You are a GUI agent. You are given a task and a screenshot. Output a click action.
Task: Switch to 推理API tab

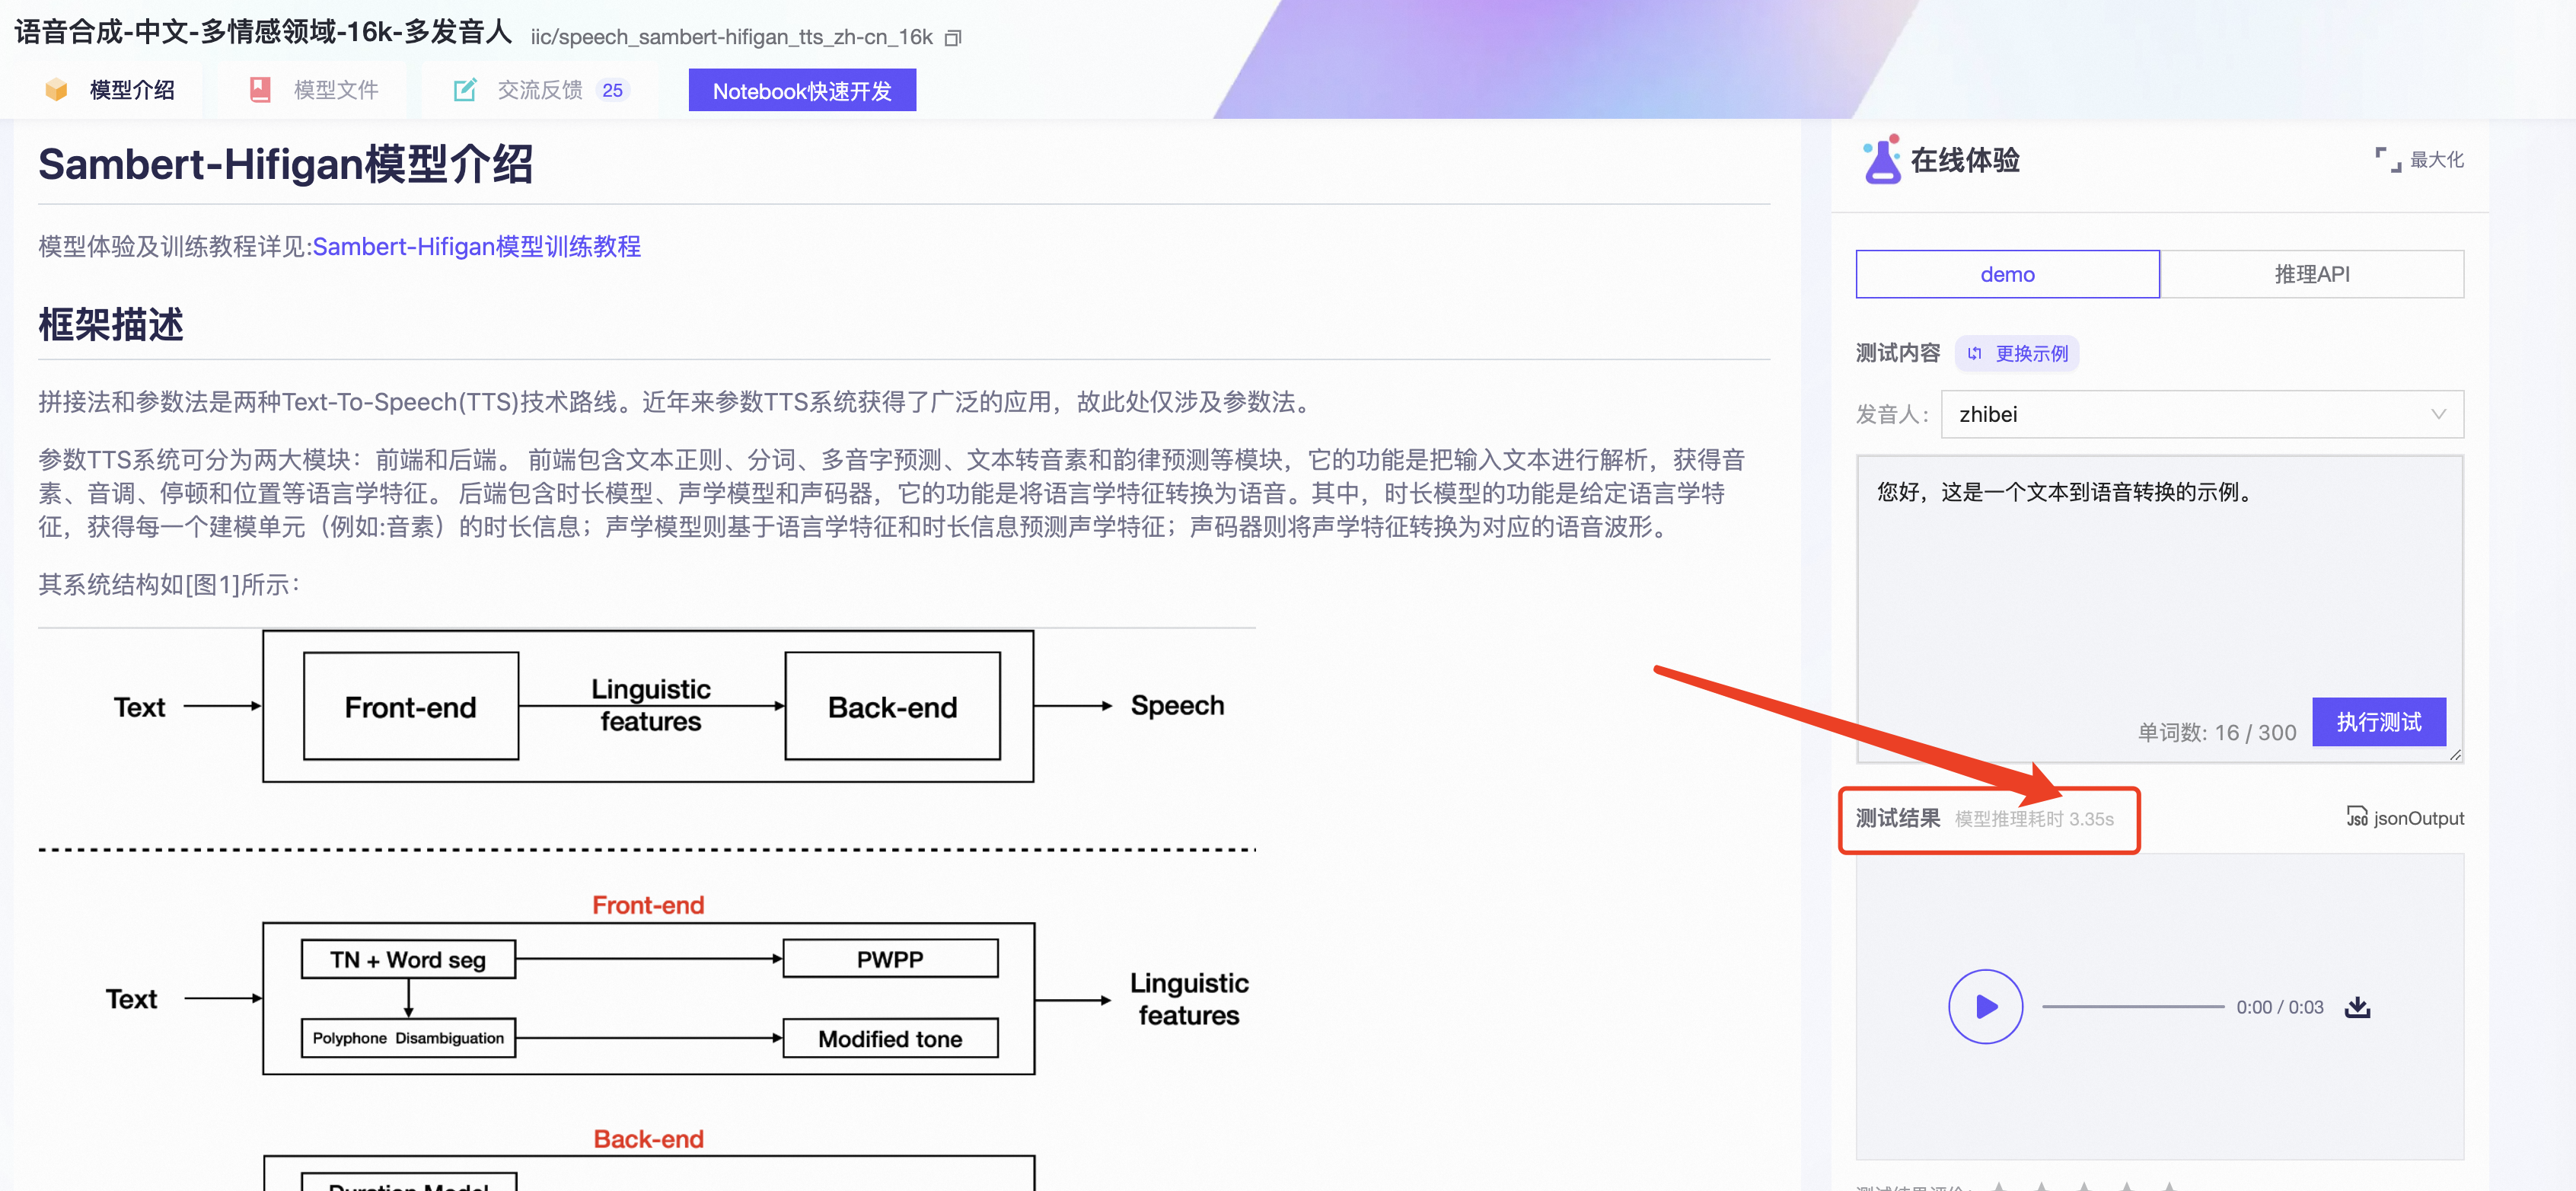[2310, 273]
